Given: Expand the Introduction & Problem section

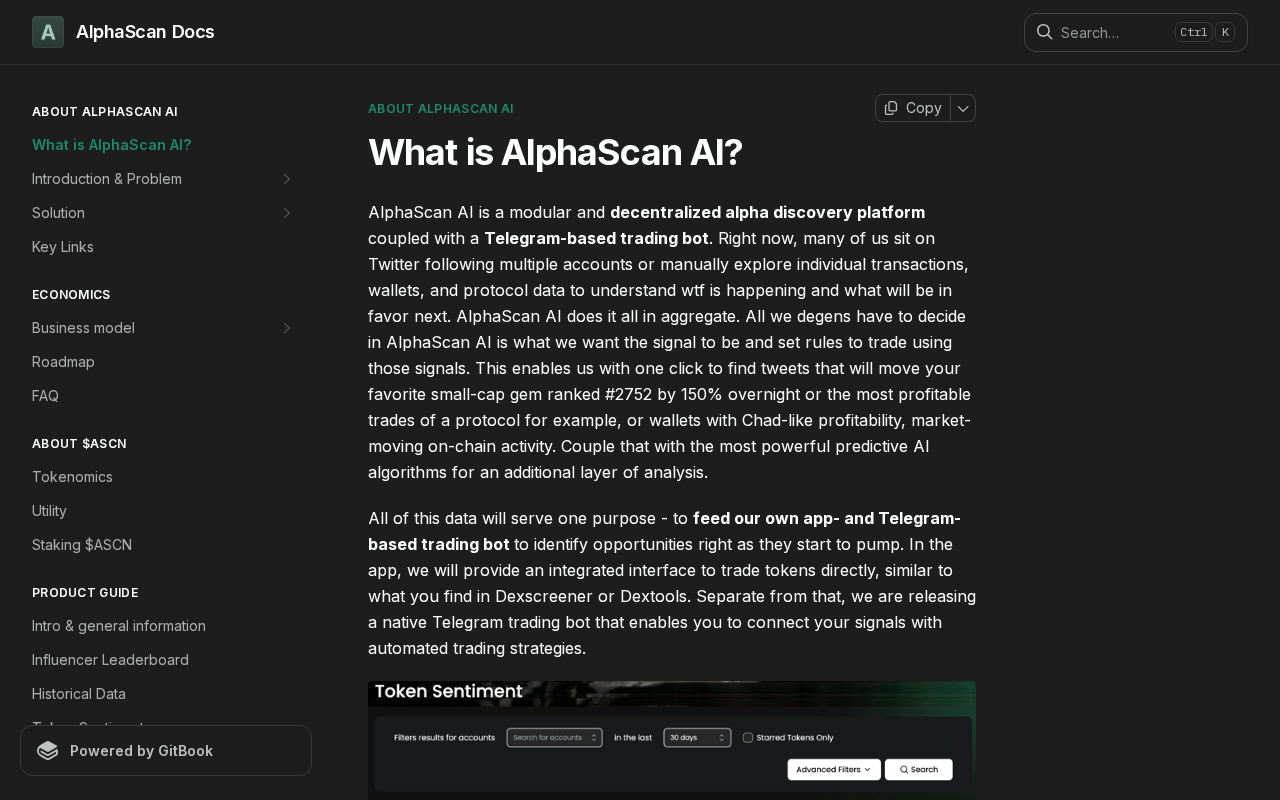Looking at the screenshot, I should [286, 179].
